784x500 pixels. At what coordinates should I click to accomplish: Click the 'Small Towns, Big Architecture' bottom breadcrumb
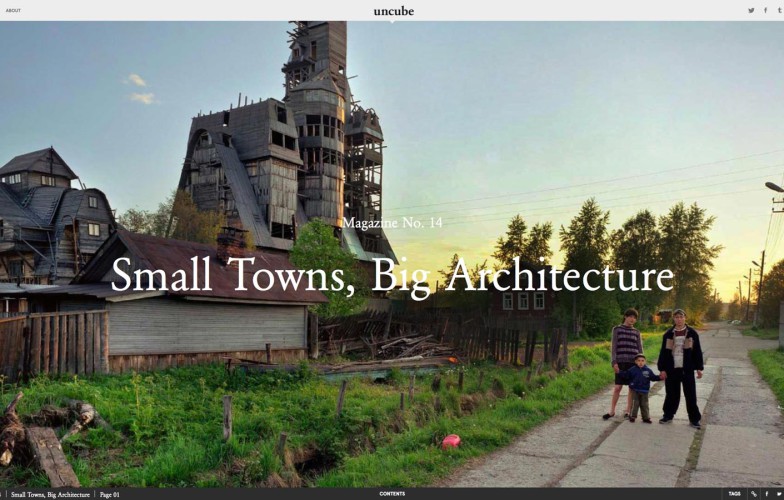[x=50, y=494]
